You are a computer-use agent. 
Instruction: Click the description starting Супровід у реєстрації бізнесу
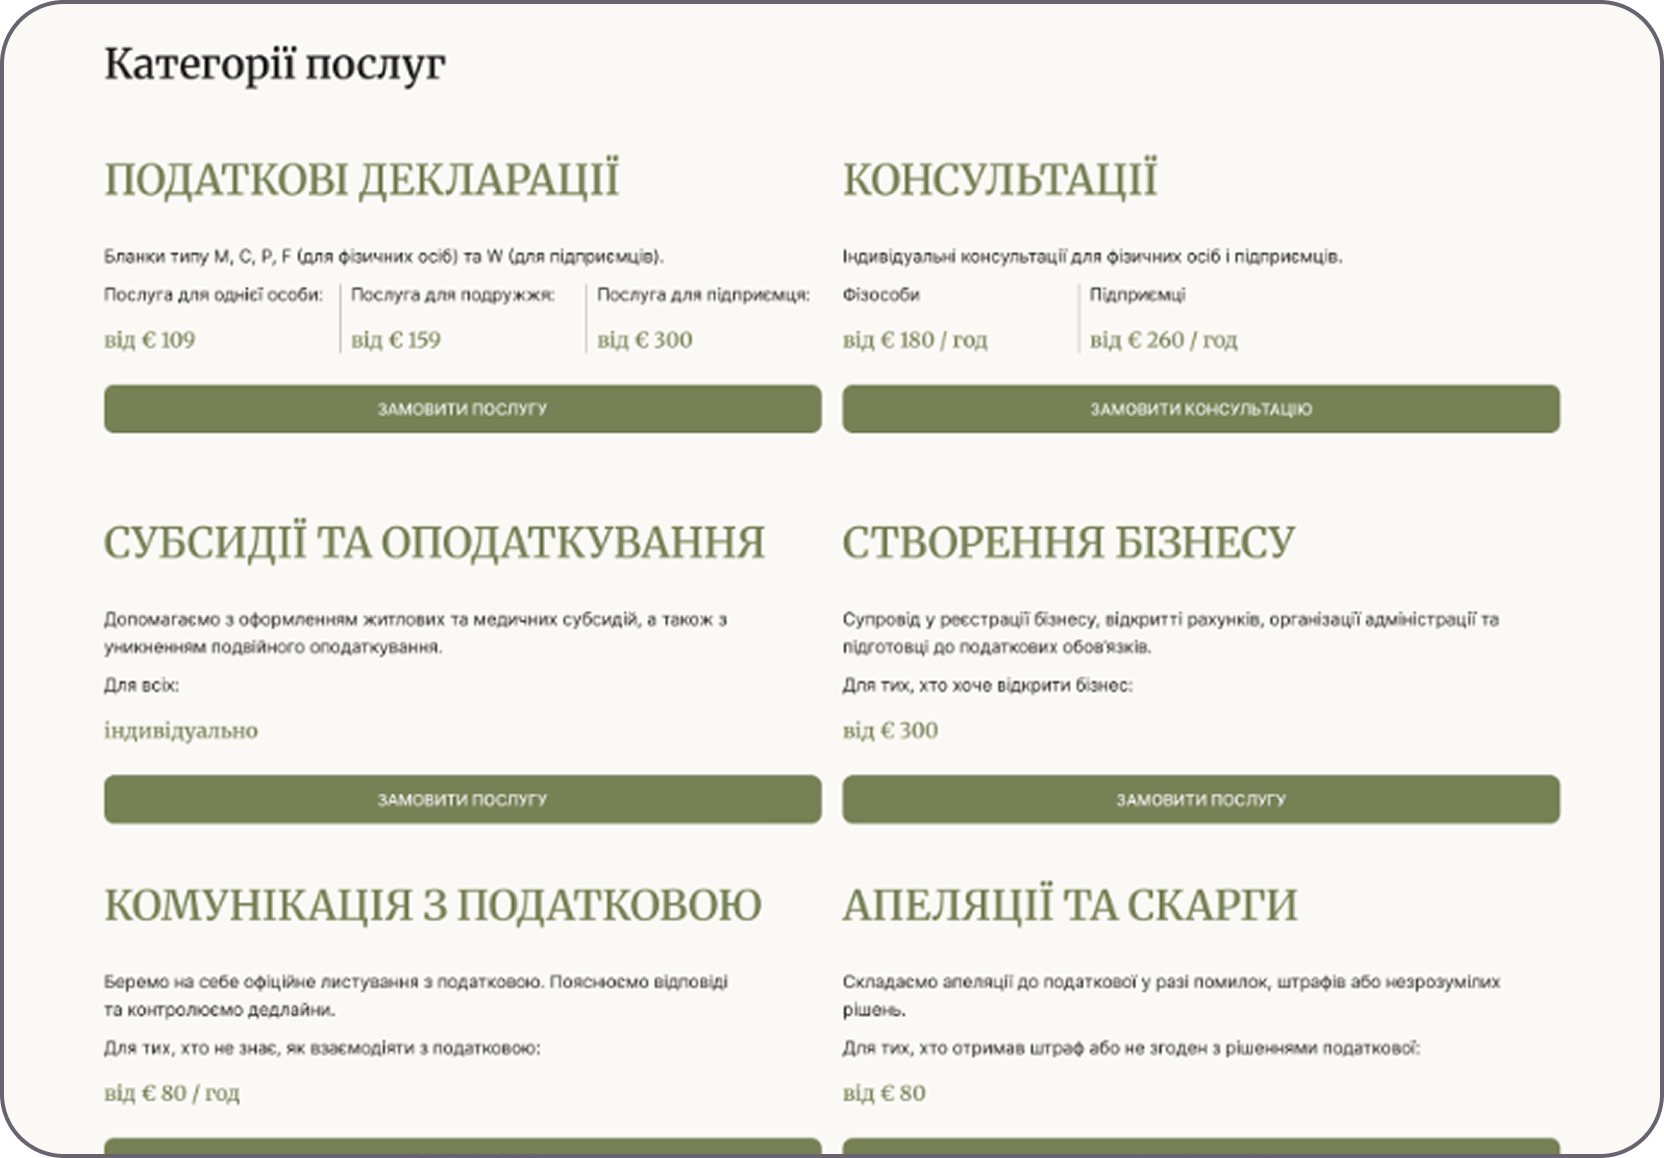[x=1171, y=633]
